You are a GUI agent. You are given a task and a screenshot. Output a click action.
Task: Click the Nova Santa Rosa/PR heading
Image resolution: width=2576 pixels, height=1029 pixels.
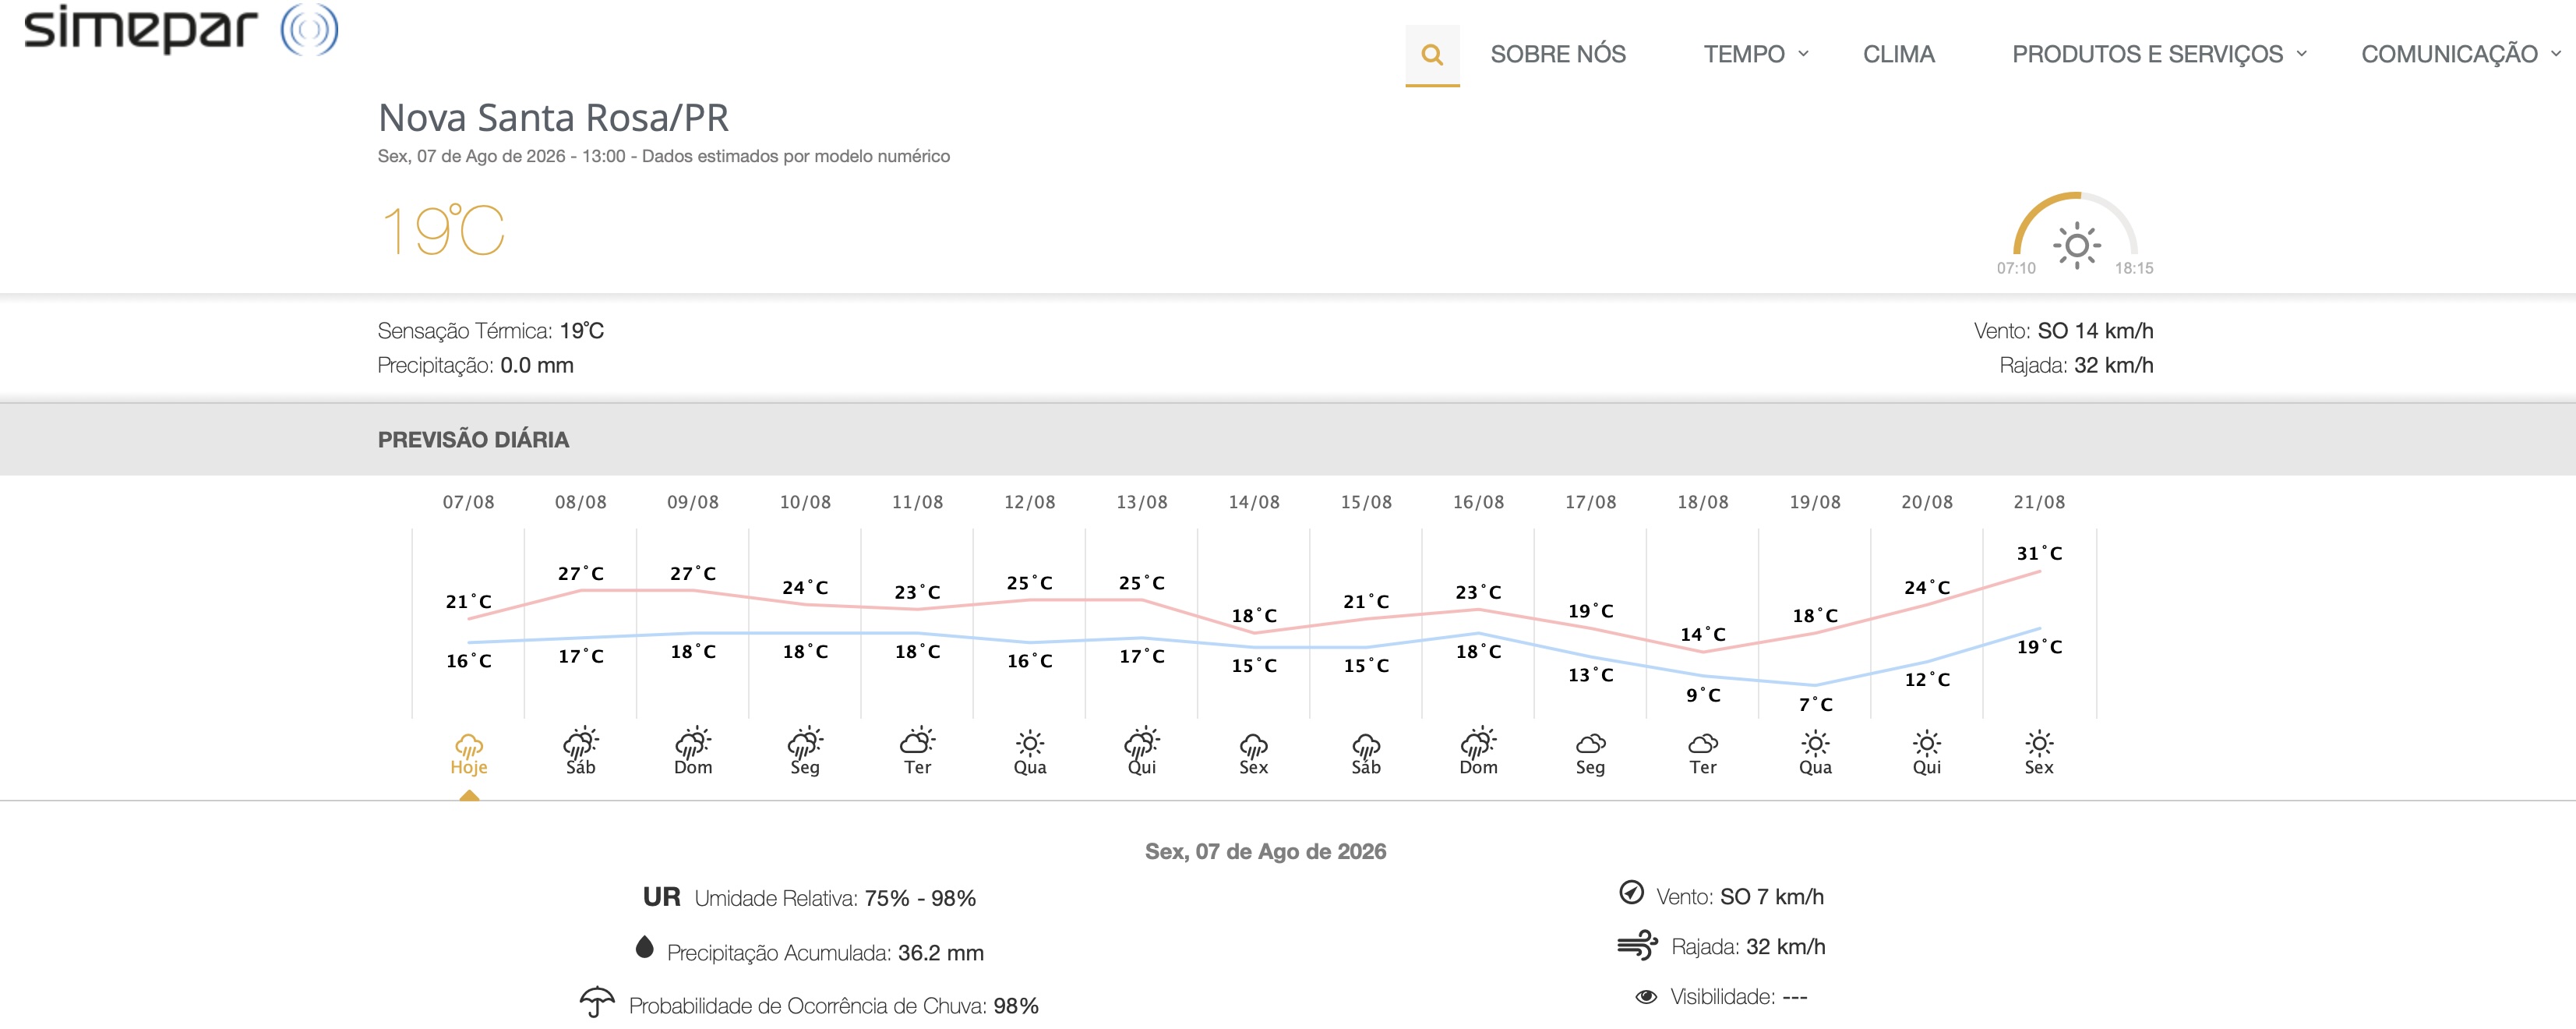[553, 118]
